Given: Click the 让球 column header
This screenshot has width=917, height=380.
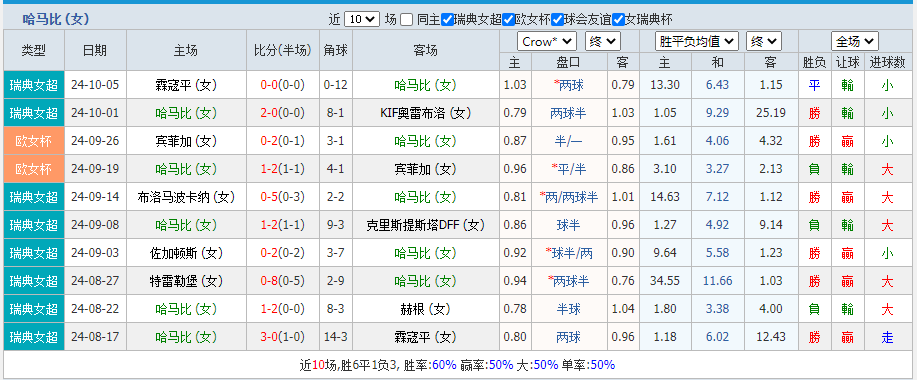Looking at the screenshot, I should pyautogui.click(x=847, y=62).
